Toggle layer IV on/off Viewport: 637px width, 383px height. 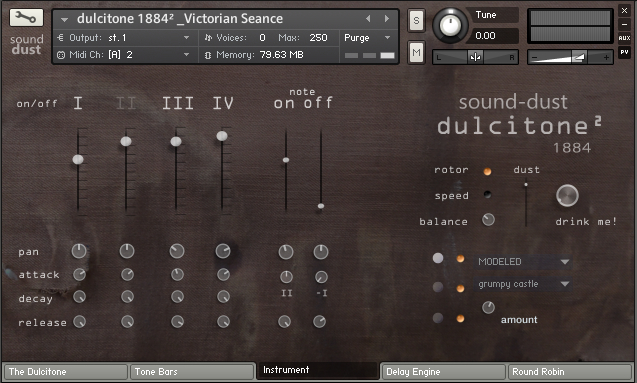click(x=223, y=103)
